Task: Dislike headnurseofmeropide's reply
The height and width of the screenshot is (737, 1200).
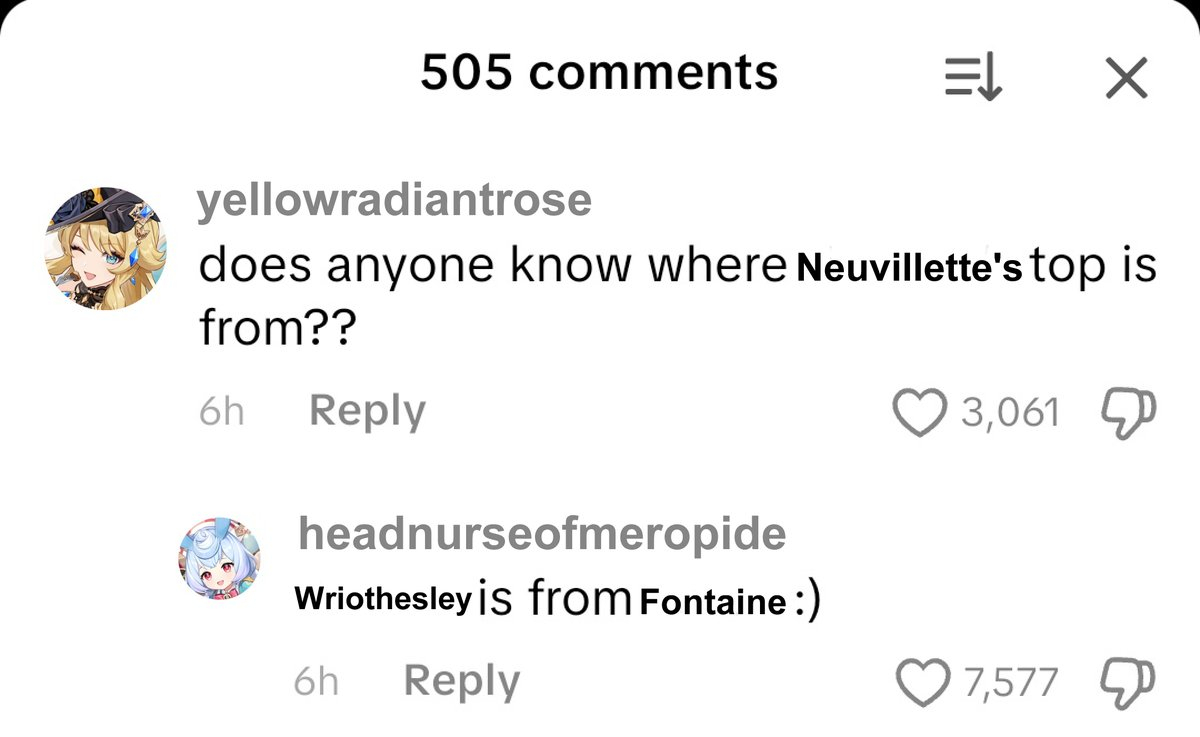Action: click(x=1127, y=681)
